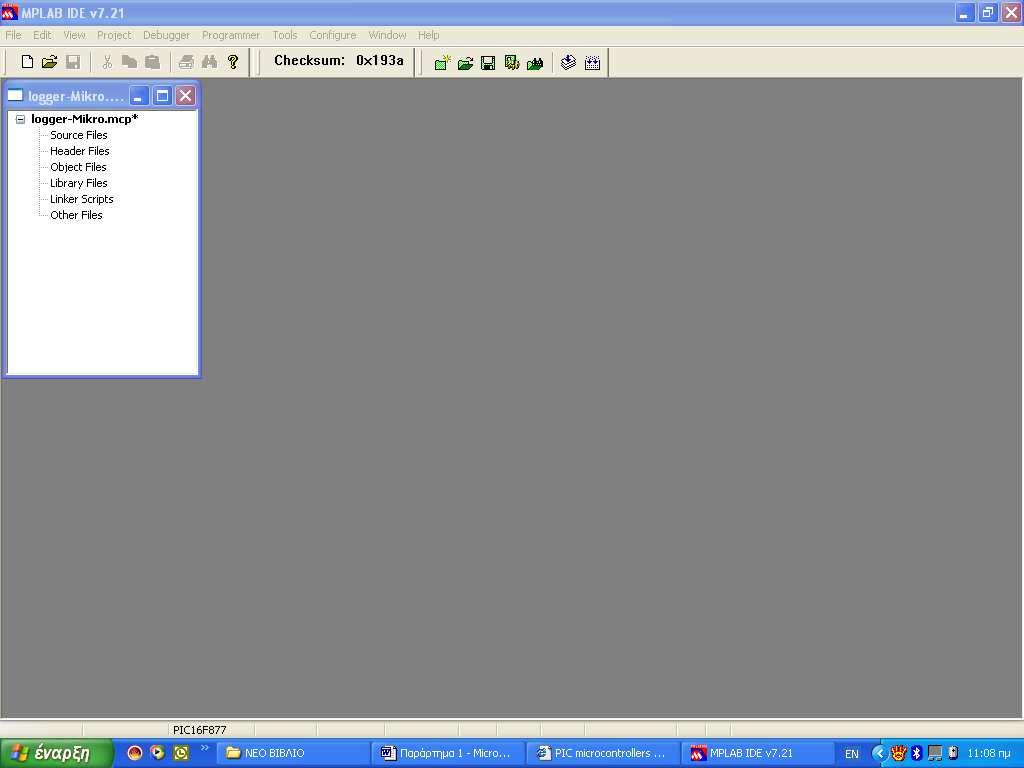The width and height of the screenshot is (1024, 768).
Task: Click the third quick launch icon
Action: (x=181, y=753)
